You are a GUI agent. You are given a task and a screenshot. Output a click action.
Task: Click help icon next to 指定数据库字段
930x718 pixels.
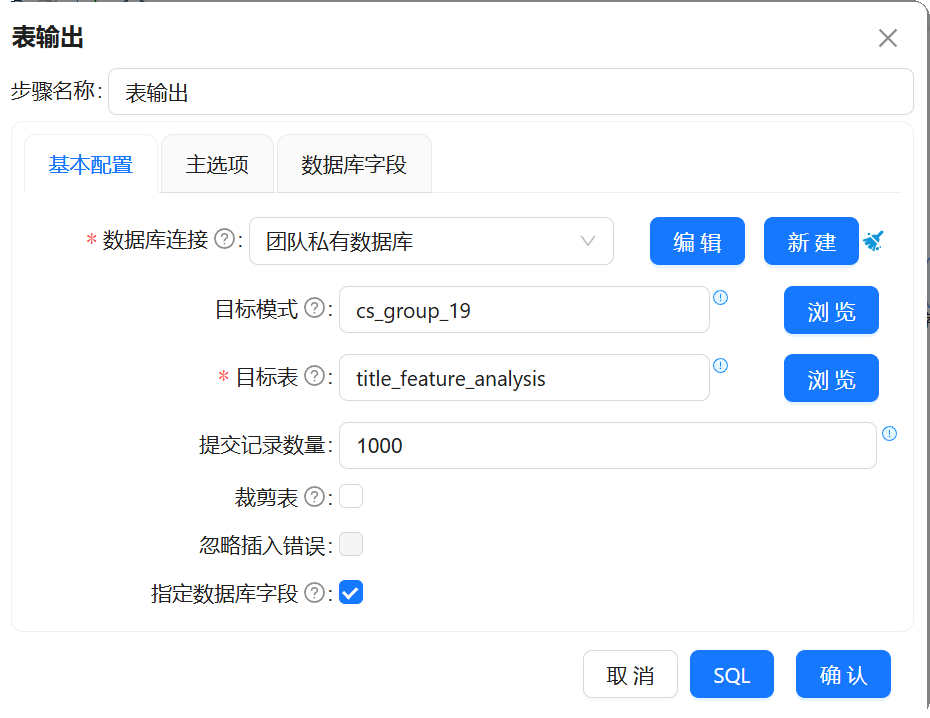click(x=314, y=592)
